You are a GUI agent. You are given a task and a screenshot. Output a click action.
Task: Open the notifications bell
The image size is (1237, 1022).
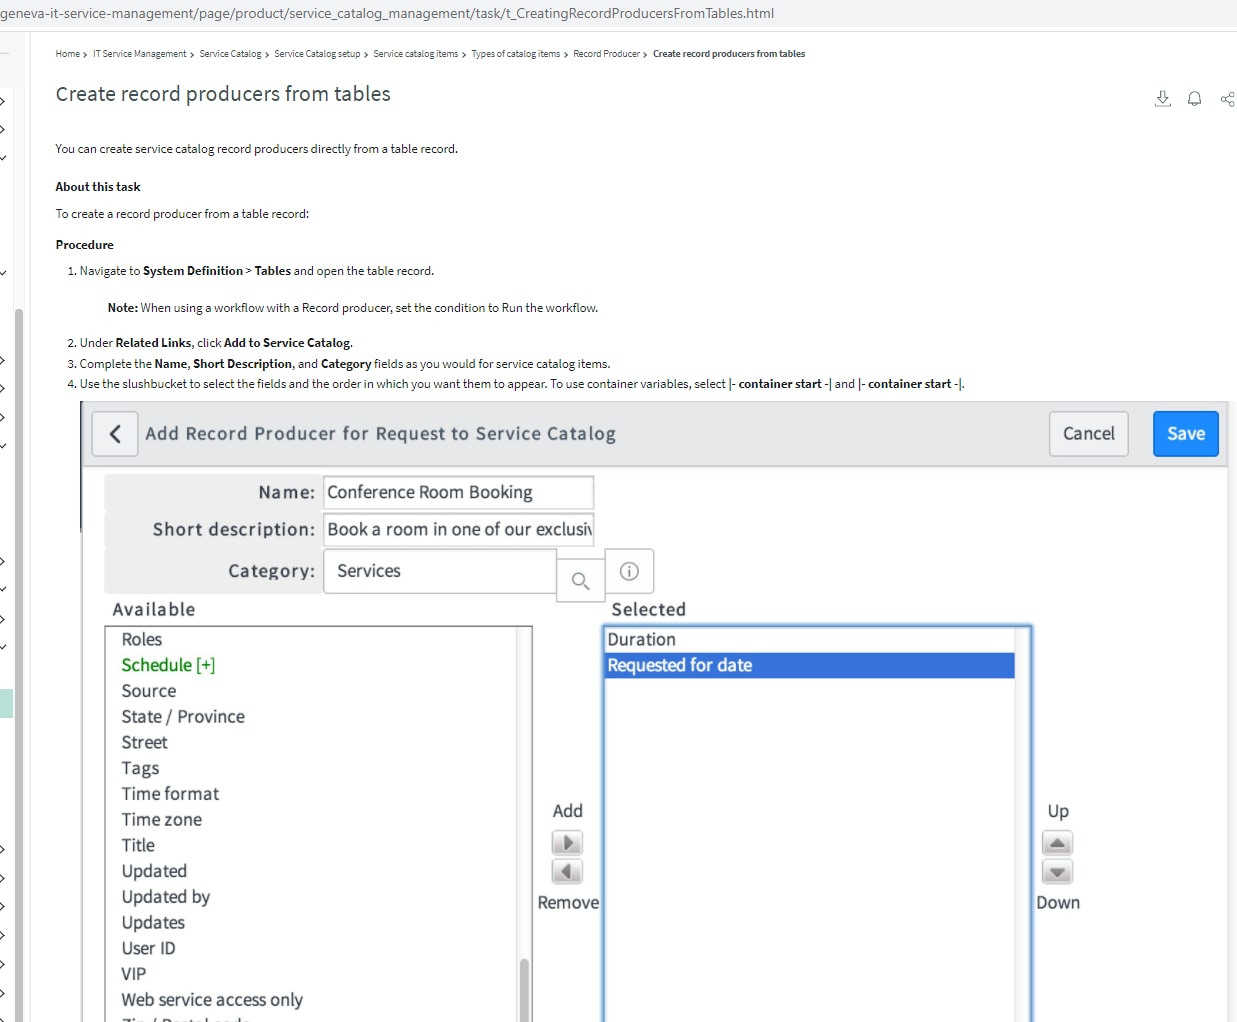pyautogui.click(x=1194, y=98)
